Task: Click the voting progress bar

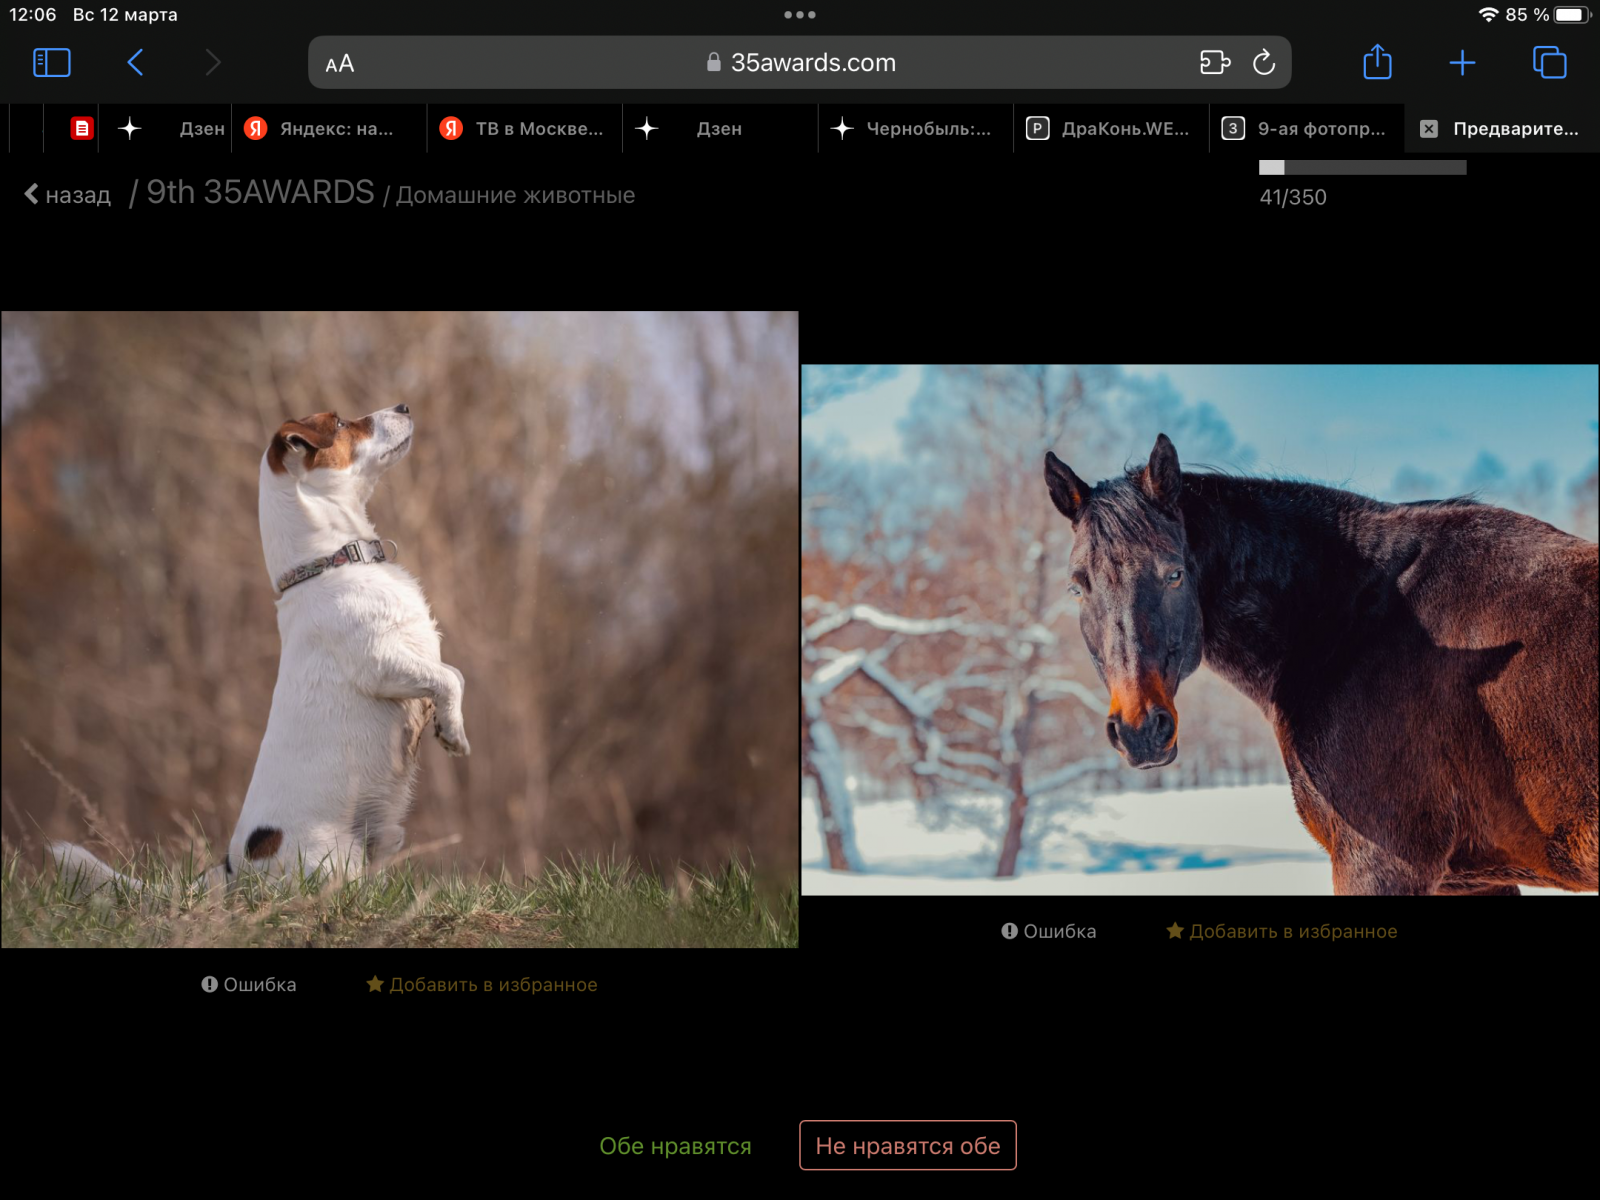Action: (x=1362, y=168)
